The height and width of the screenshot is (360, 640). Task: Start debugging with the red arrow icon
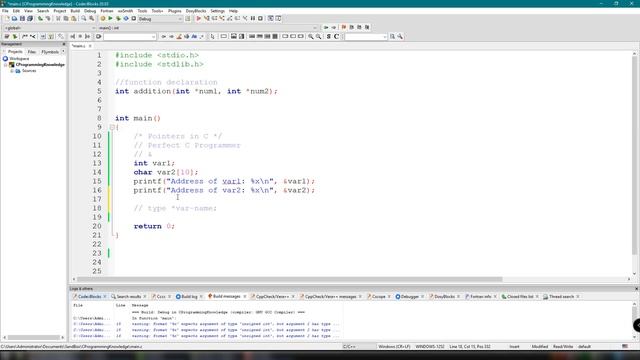pyautogui.click(x=199, y=19)
